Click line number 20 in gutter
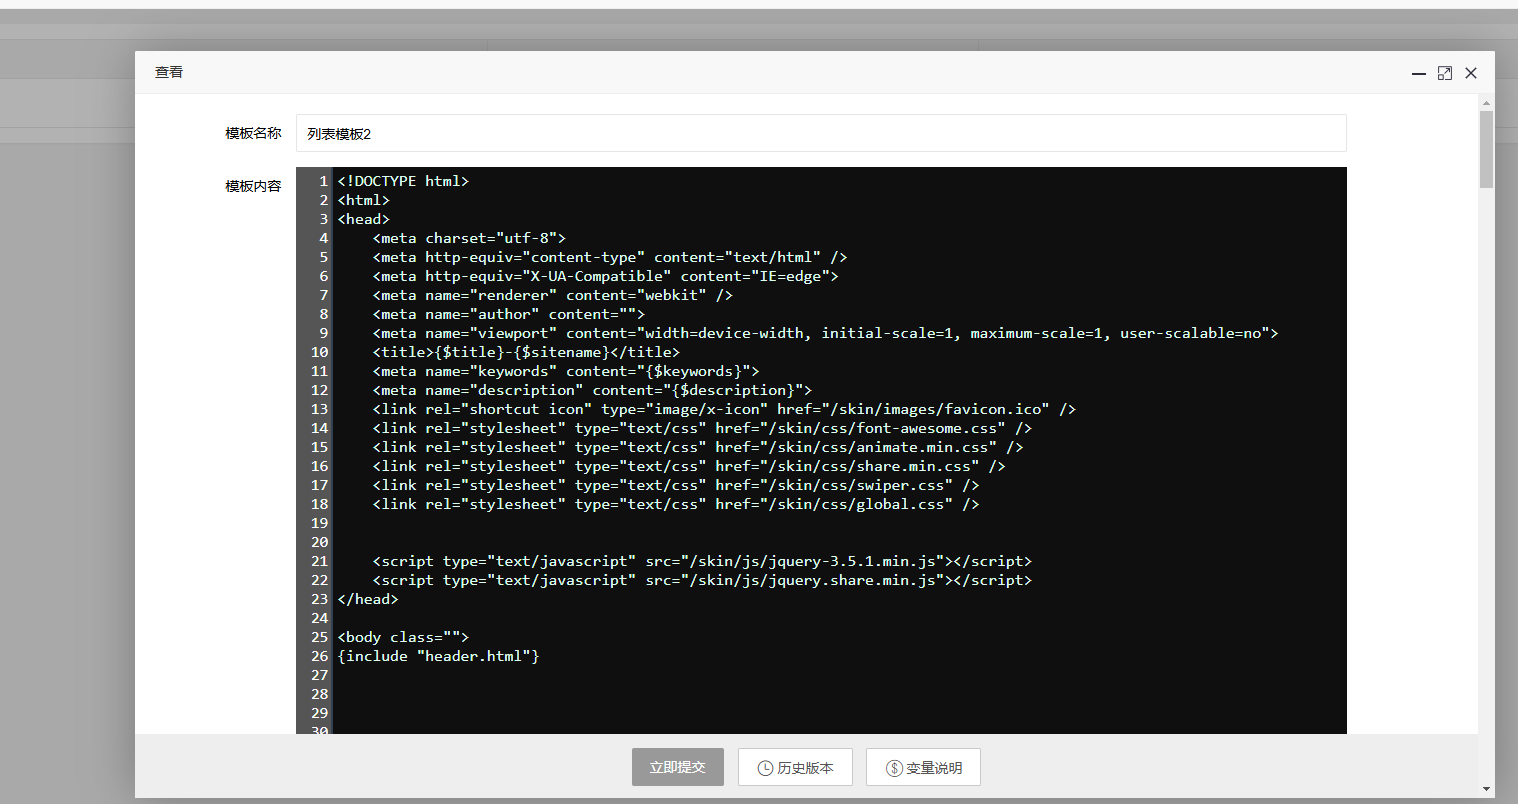The width and height of the screenshot is (1518, 804). tap(319, 542)
